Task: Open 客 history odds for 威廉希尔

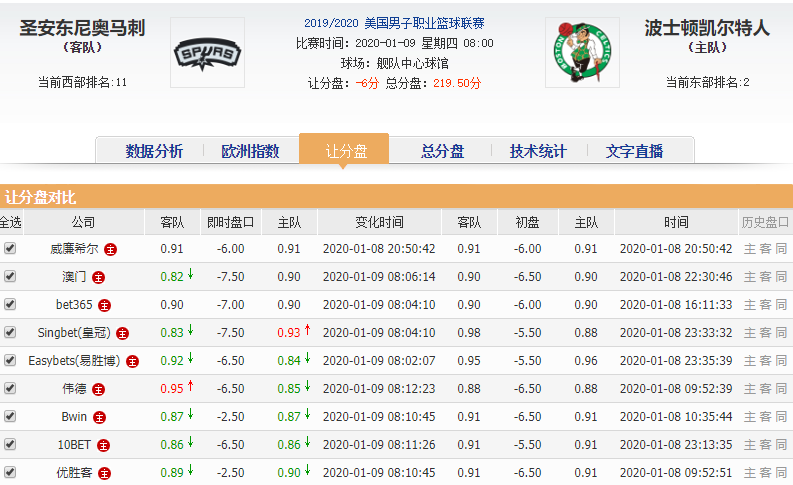Action: (766, 249)
